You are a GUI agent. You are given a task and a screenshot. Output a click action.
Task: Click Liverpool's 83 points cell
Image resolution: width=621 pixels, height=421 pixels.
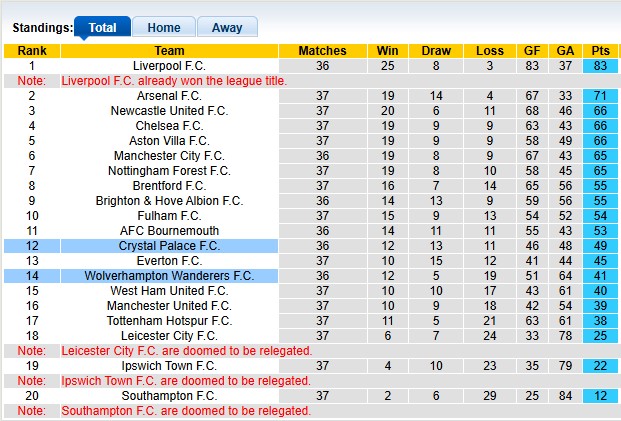coord(601,66)
